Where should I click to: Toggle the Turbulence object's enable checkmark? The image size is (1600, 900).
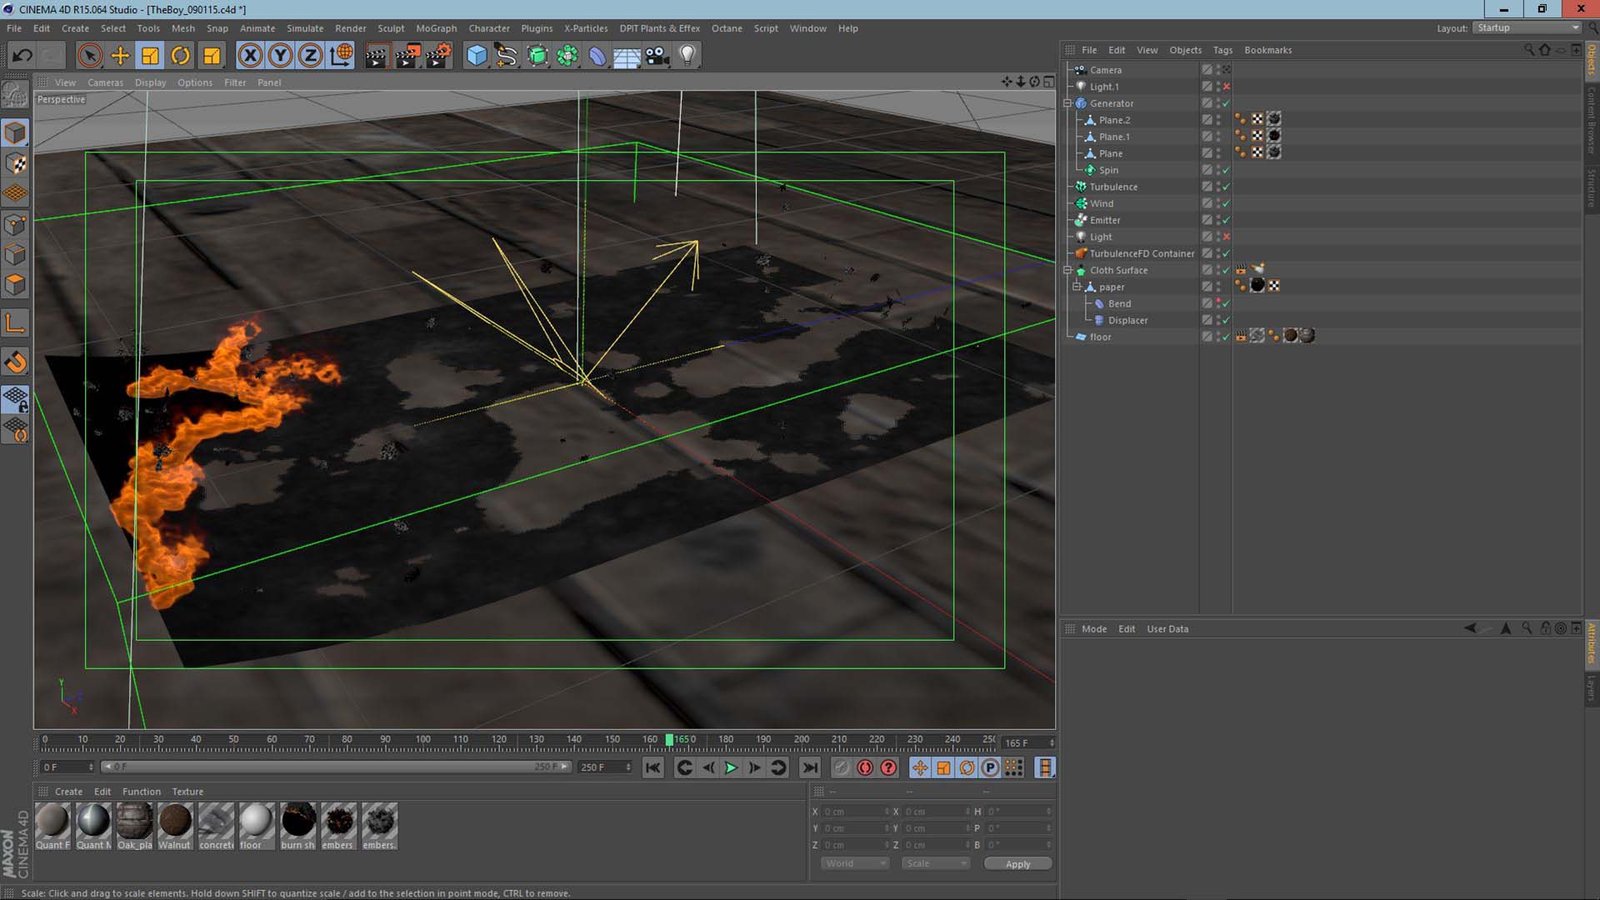click(x=1226, y=187)
